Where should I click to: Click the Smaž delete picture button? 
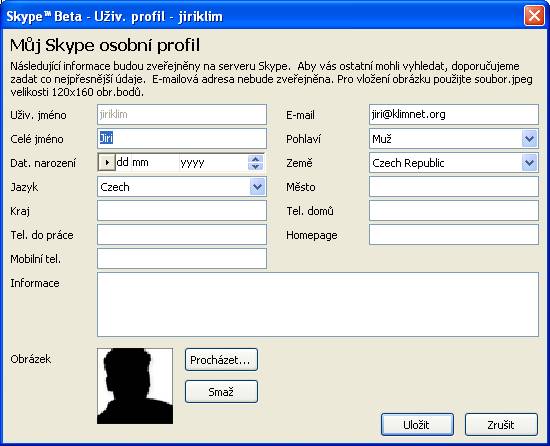click(221, 391)
